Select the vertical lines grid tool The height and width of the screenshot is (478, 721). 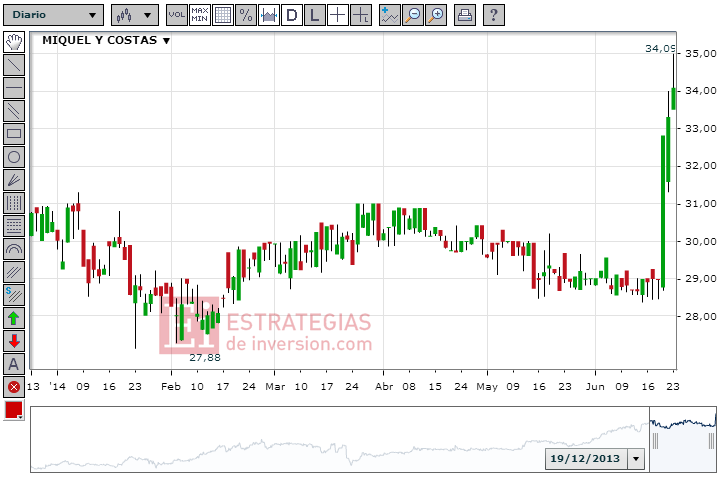coord(14,203)
